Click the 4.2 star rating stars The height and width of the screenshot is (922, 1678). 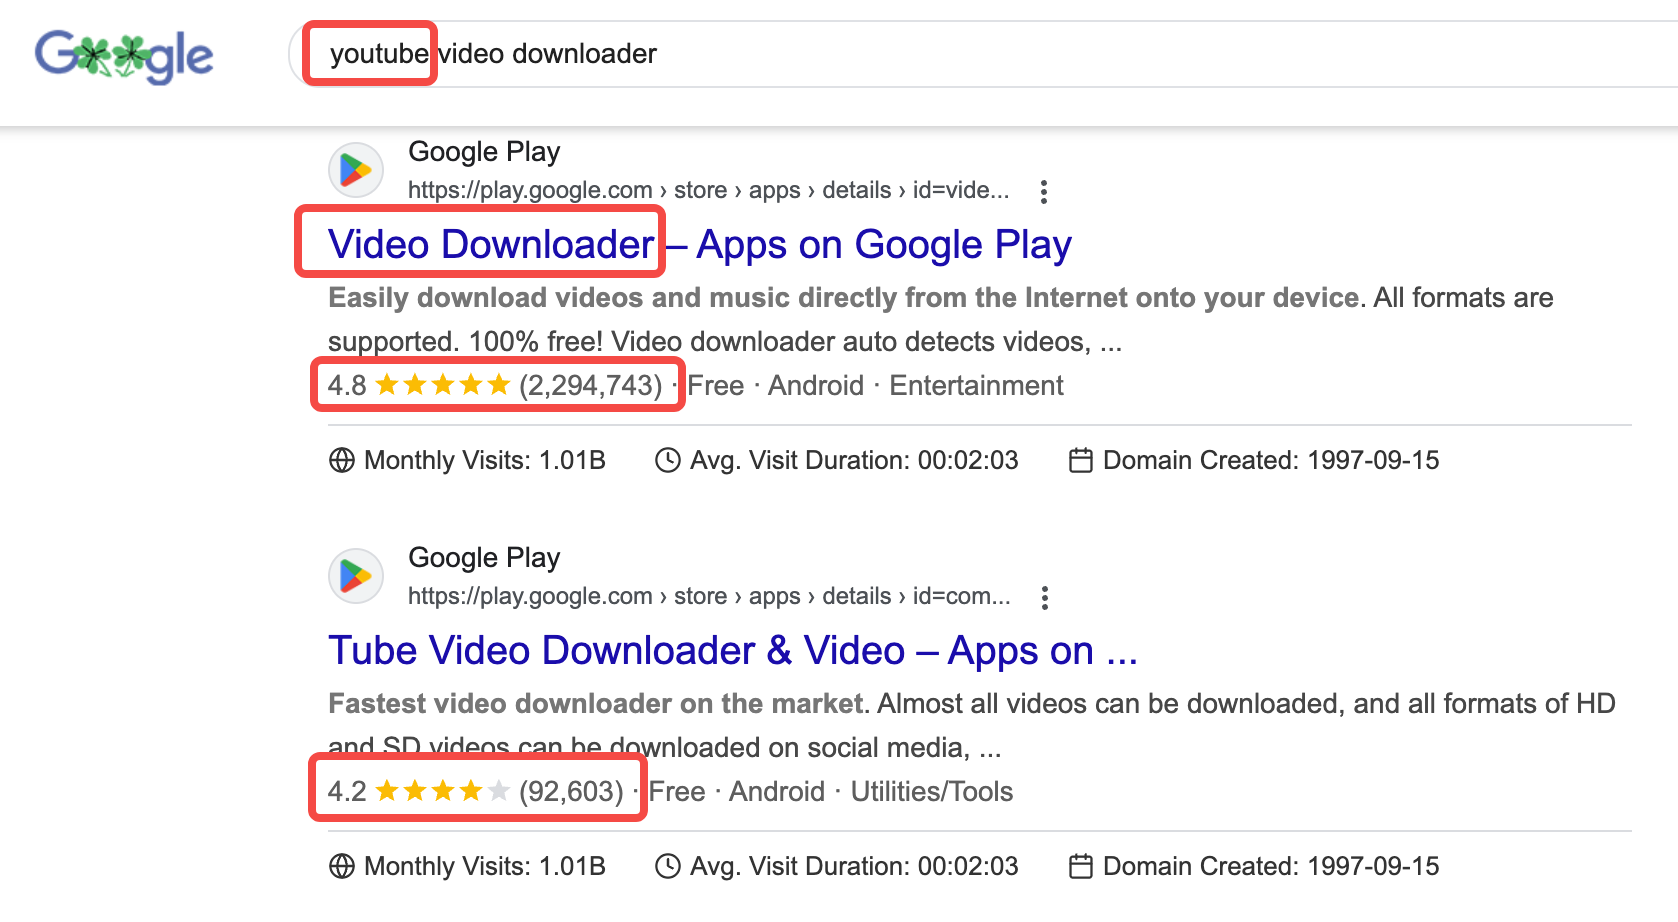(443, 792)
